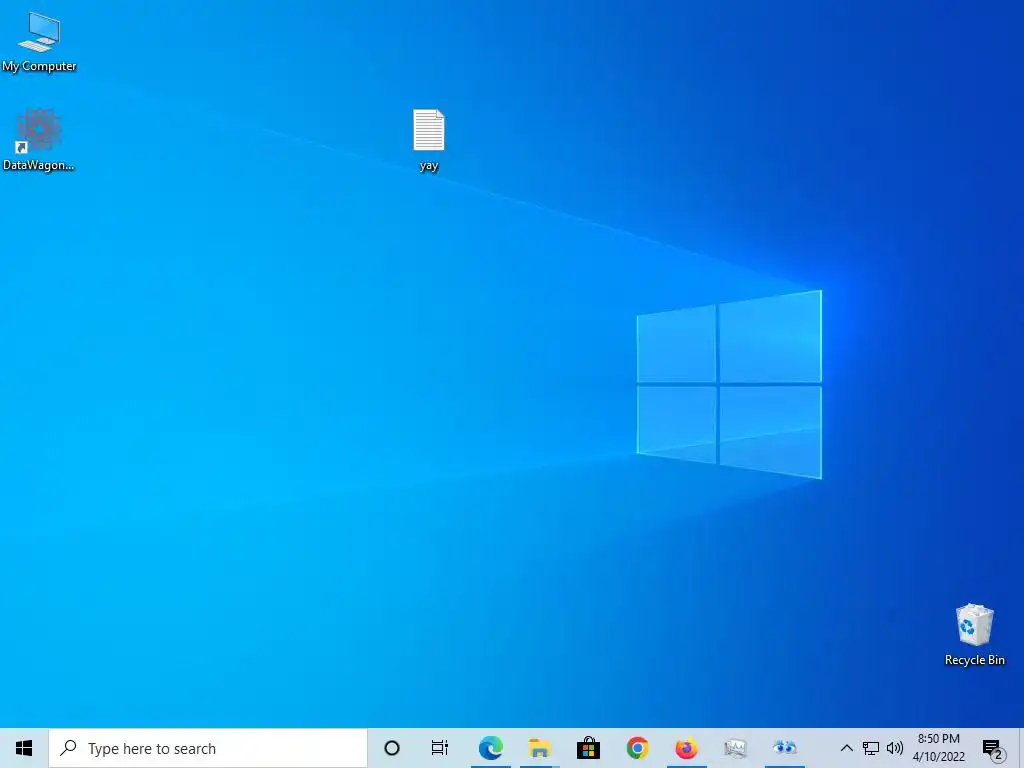Image resolution: width=1024 pixels, height=768 pixels.
Task: Select the DataWagon shortcut icon
Action: tap(38, 140)
